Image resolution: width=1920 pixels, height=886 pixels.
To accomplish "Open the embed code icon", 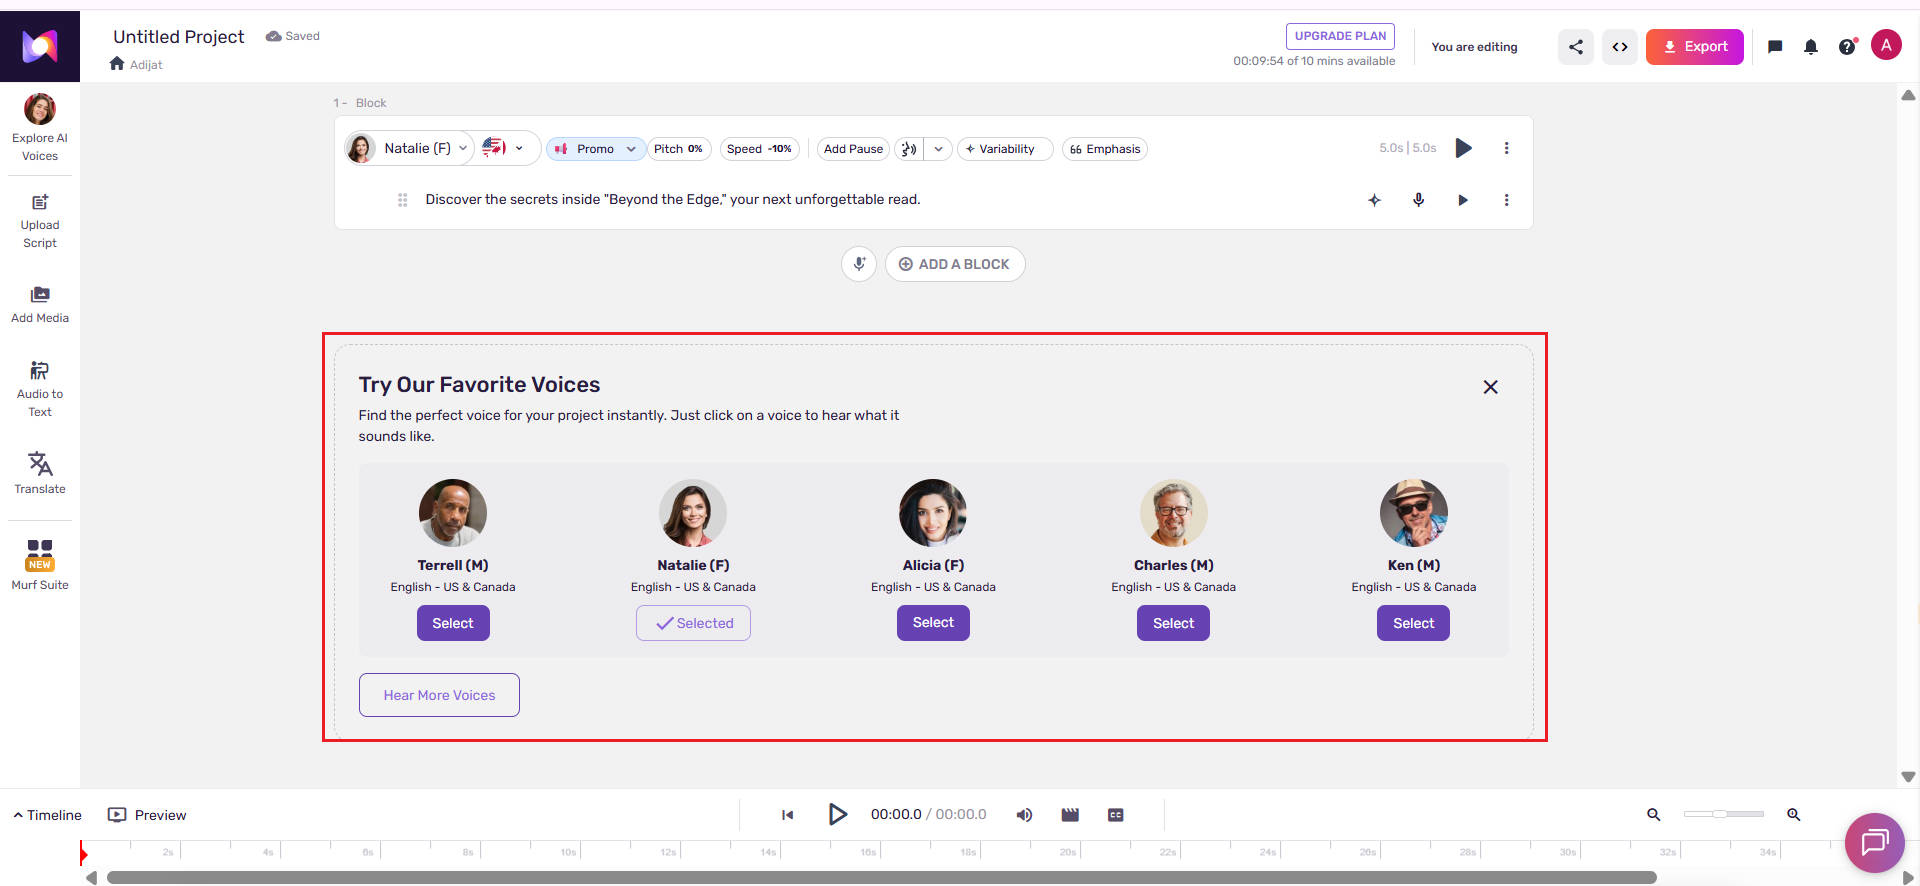I will (x=1620, y=47).
